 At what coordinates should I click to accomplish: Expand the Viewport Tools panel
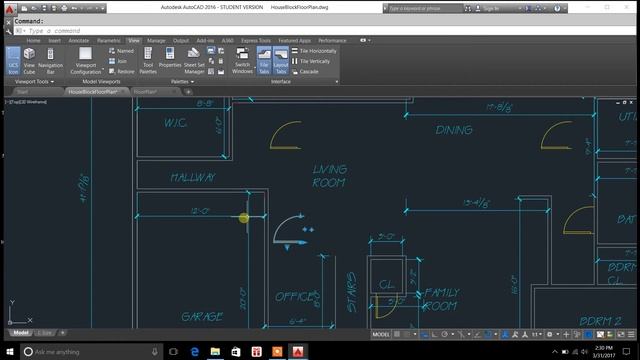pos(34,82)
